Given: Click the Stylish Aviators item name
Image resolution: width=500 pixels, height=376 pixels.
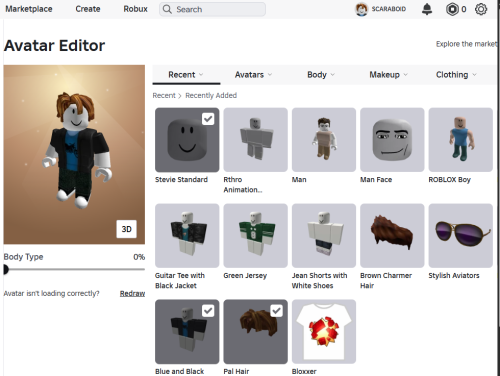Looking at the screenshot, I should pos(454,276).
